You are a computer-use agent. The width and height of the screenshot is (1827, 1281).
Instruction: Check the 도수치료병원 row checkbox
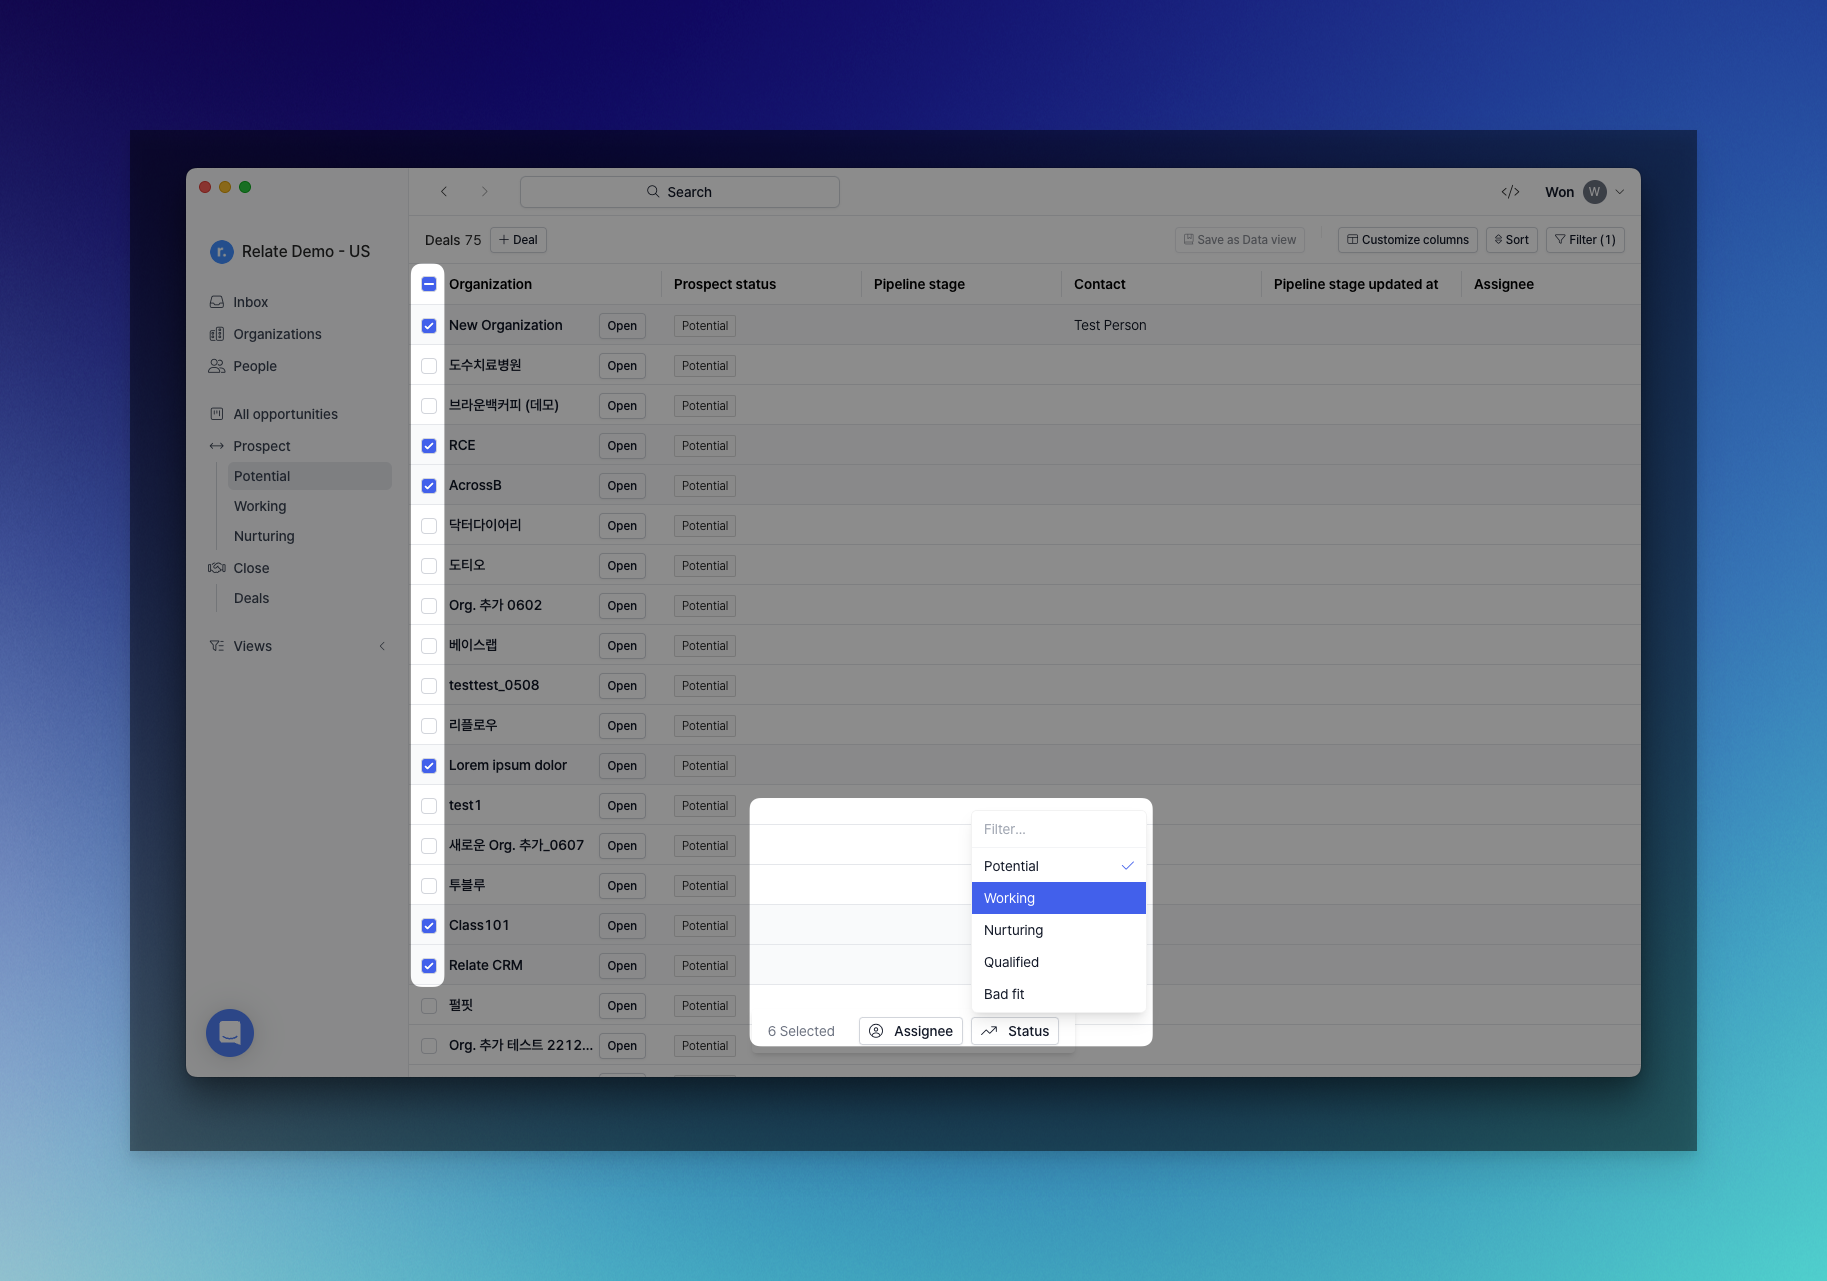tap(429, 366)
